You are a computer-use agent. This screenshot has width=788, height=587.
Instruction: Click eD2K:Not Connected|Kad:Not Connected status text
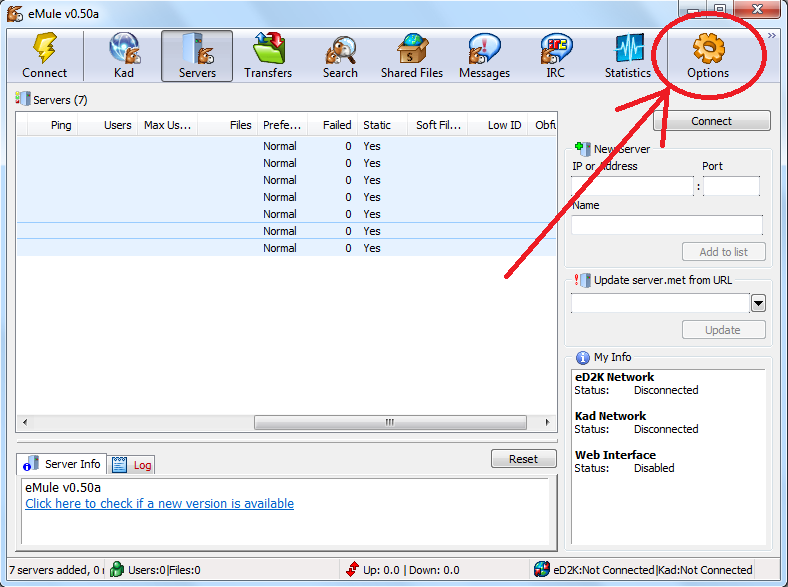tap(653, 570)
